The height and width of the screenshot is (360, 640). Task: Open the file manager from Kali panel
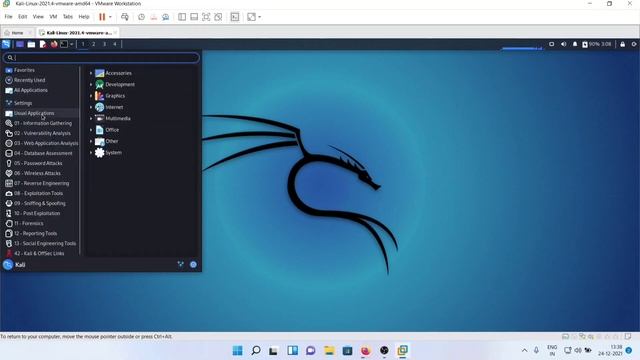click(x=31, y=44)
